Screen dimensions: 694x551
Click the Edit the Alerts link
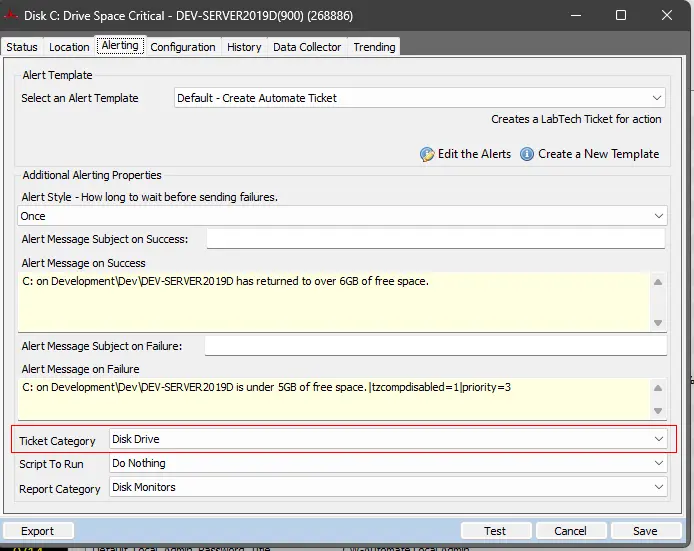(x=474, y=154)
